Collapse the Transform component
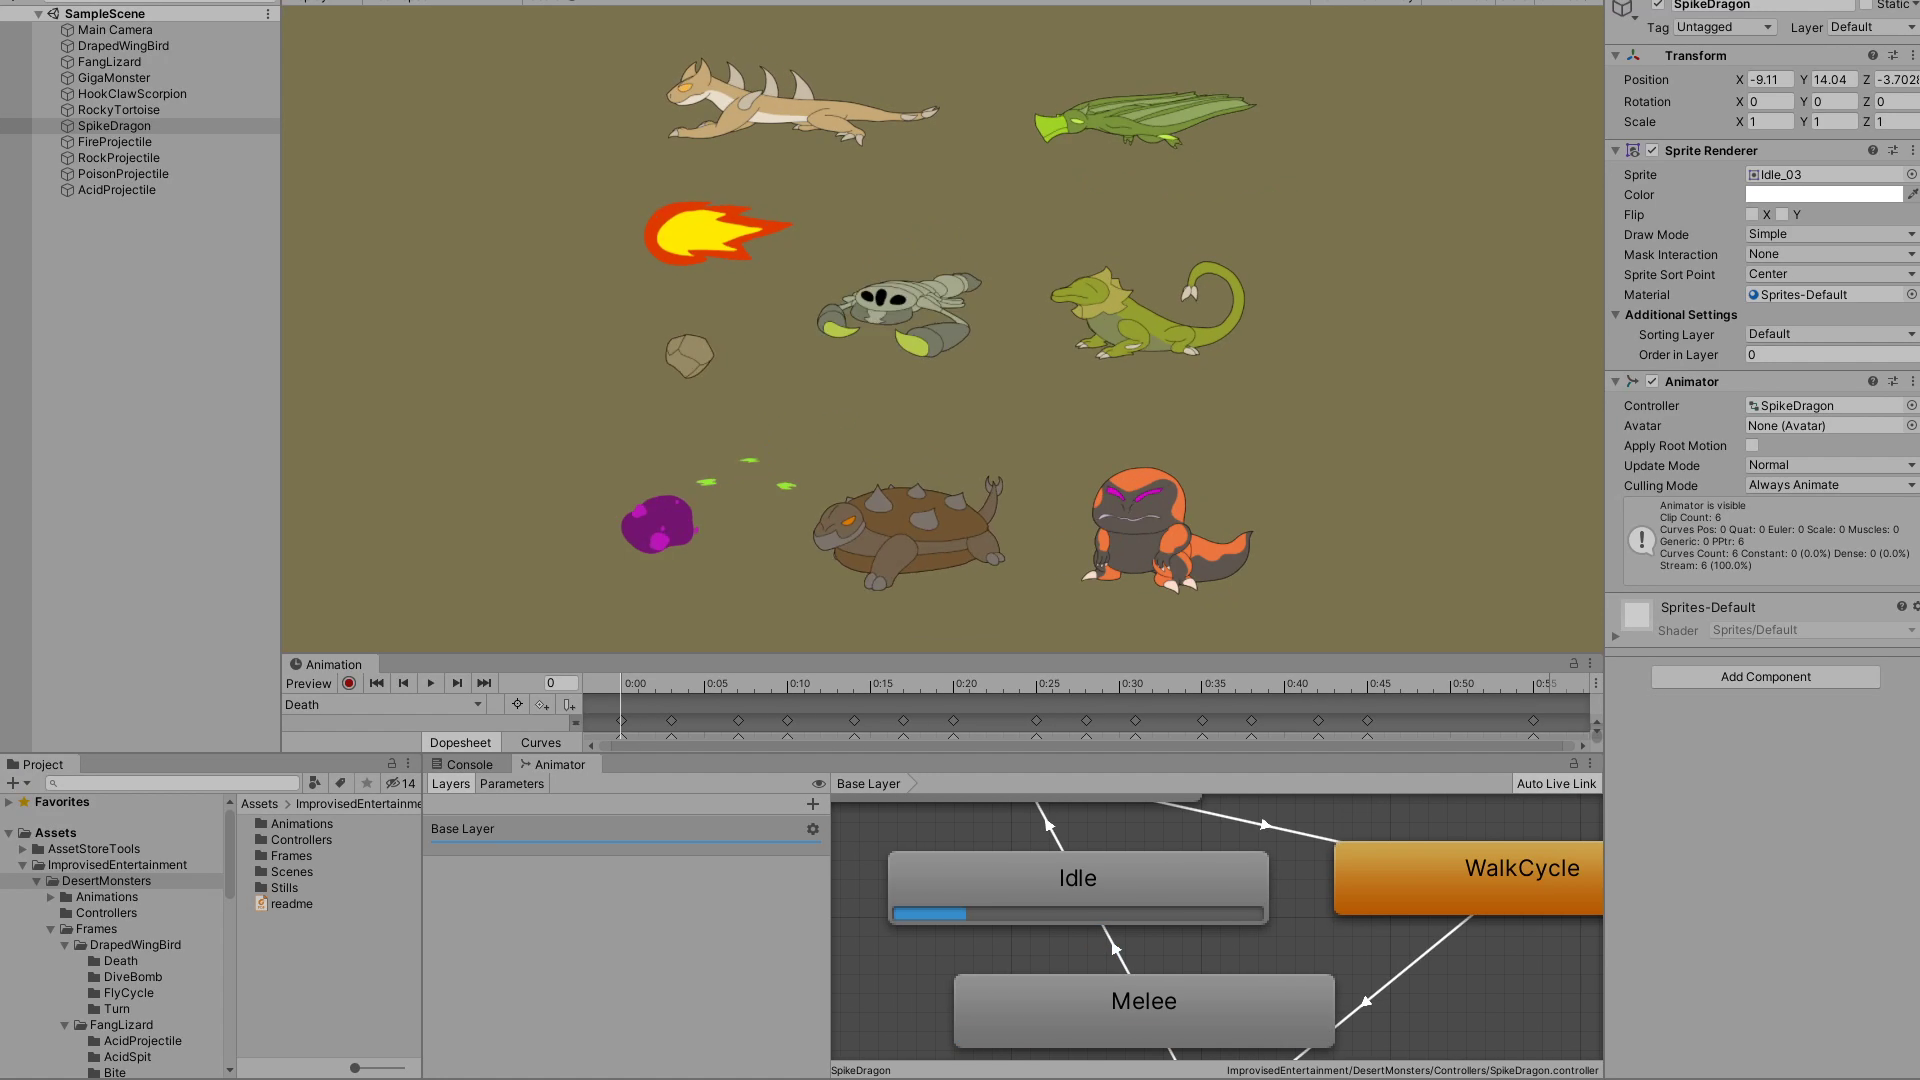Viewport: 1920px width, 1080px height. [x=1616, y=56]
